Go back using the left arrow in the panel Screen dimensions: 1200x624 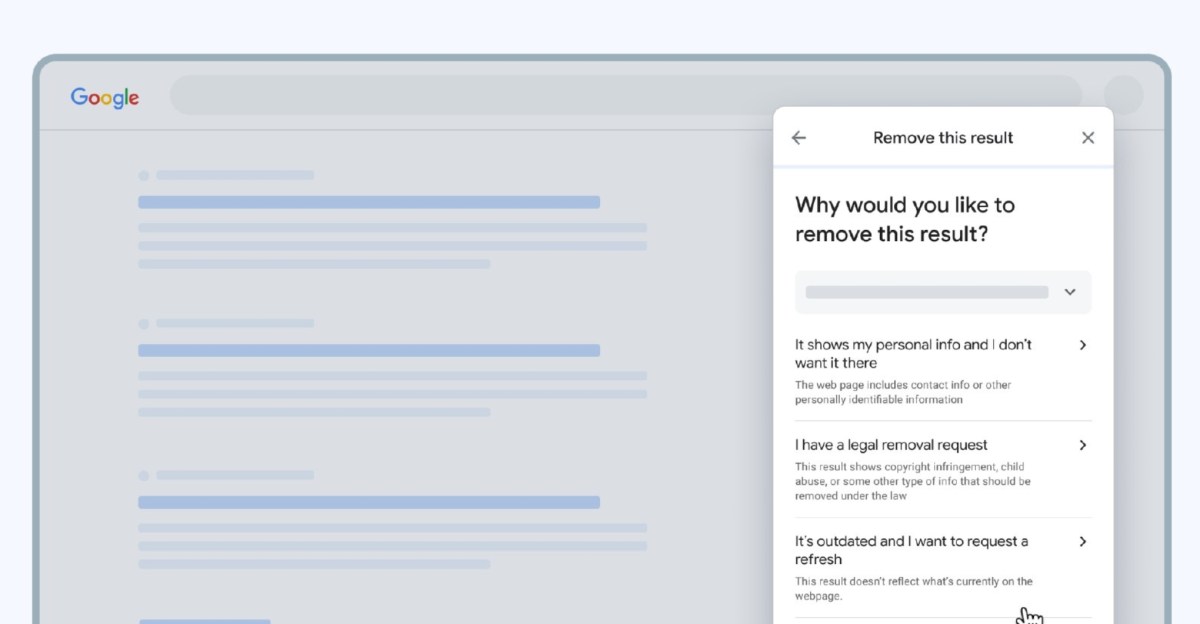point(798,138)
